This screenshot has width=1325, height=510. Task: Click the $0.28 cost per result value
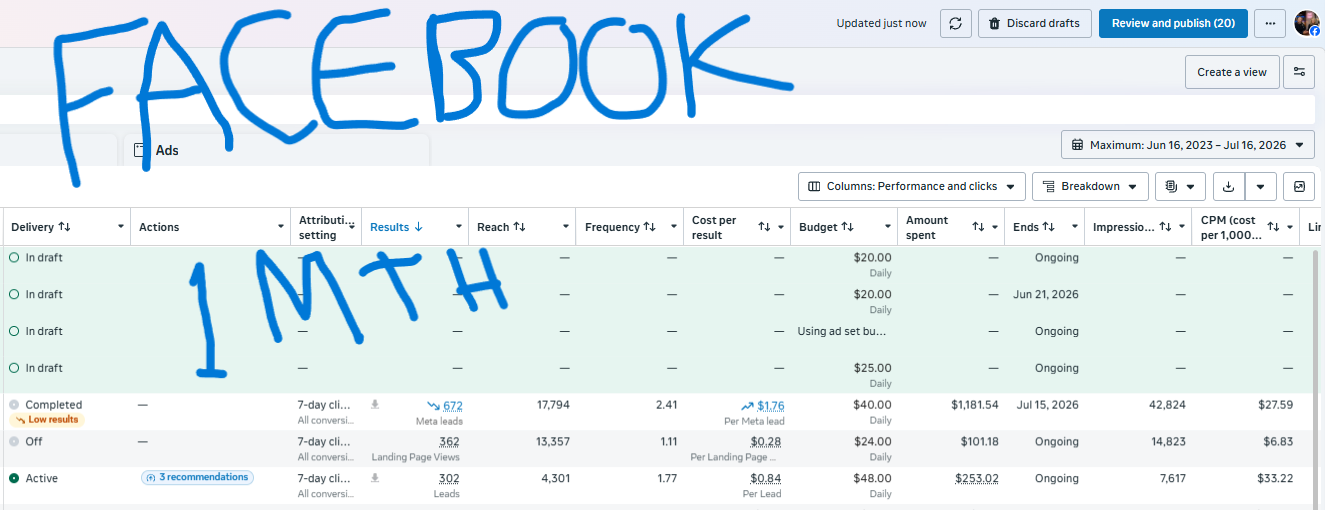(x=767, y=441)
